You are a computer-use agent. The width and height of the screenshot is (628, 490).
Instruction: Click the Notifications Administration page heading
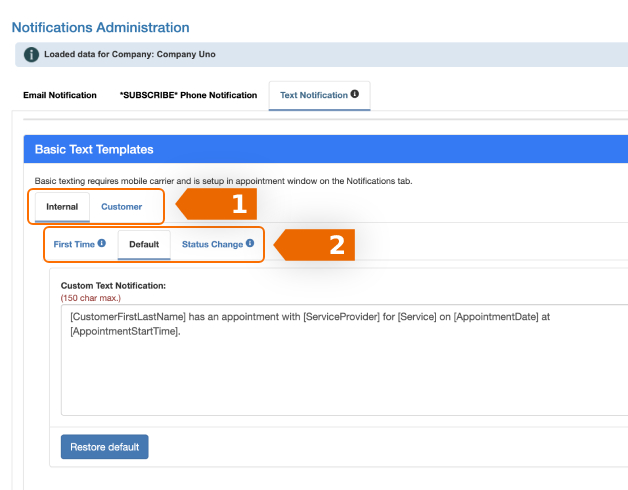click(x=100, y=27)
